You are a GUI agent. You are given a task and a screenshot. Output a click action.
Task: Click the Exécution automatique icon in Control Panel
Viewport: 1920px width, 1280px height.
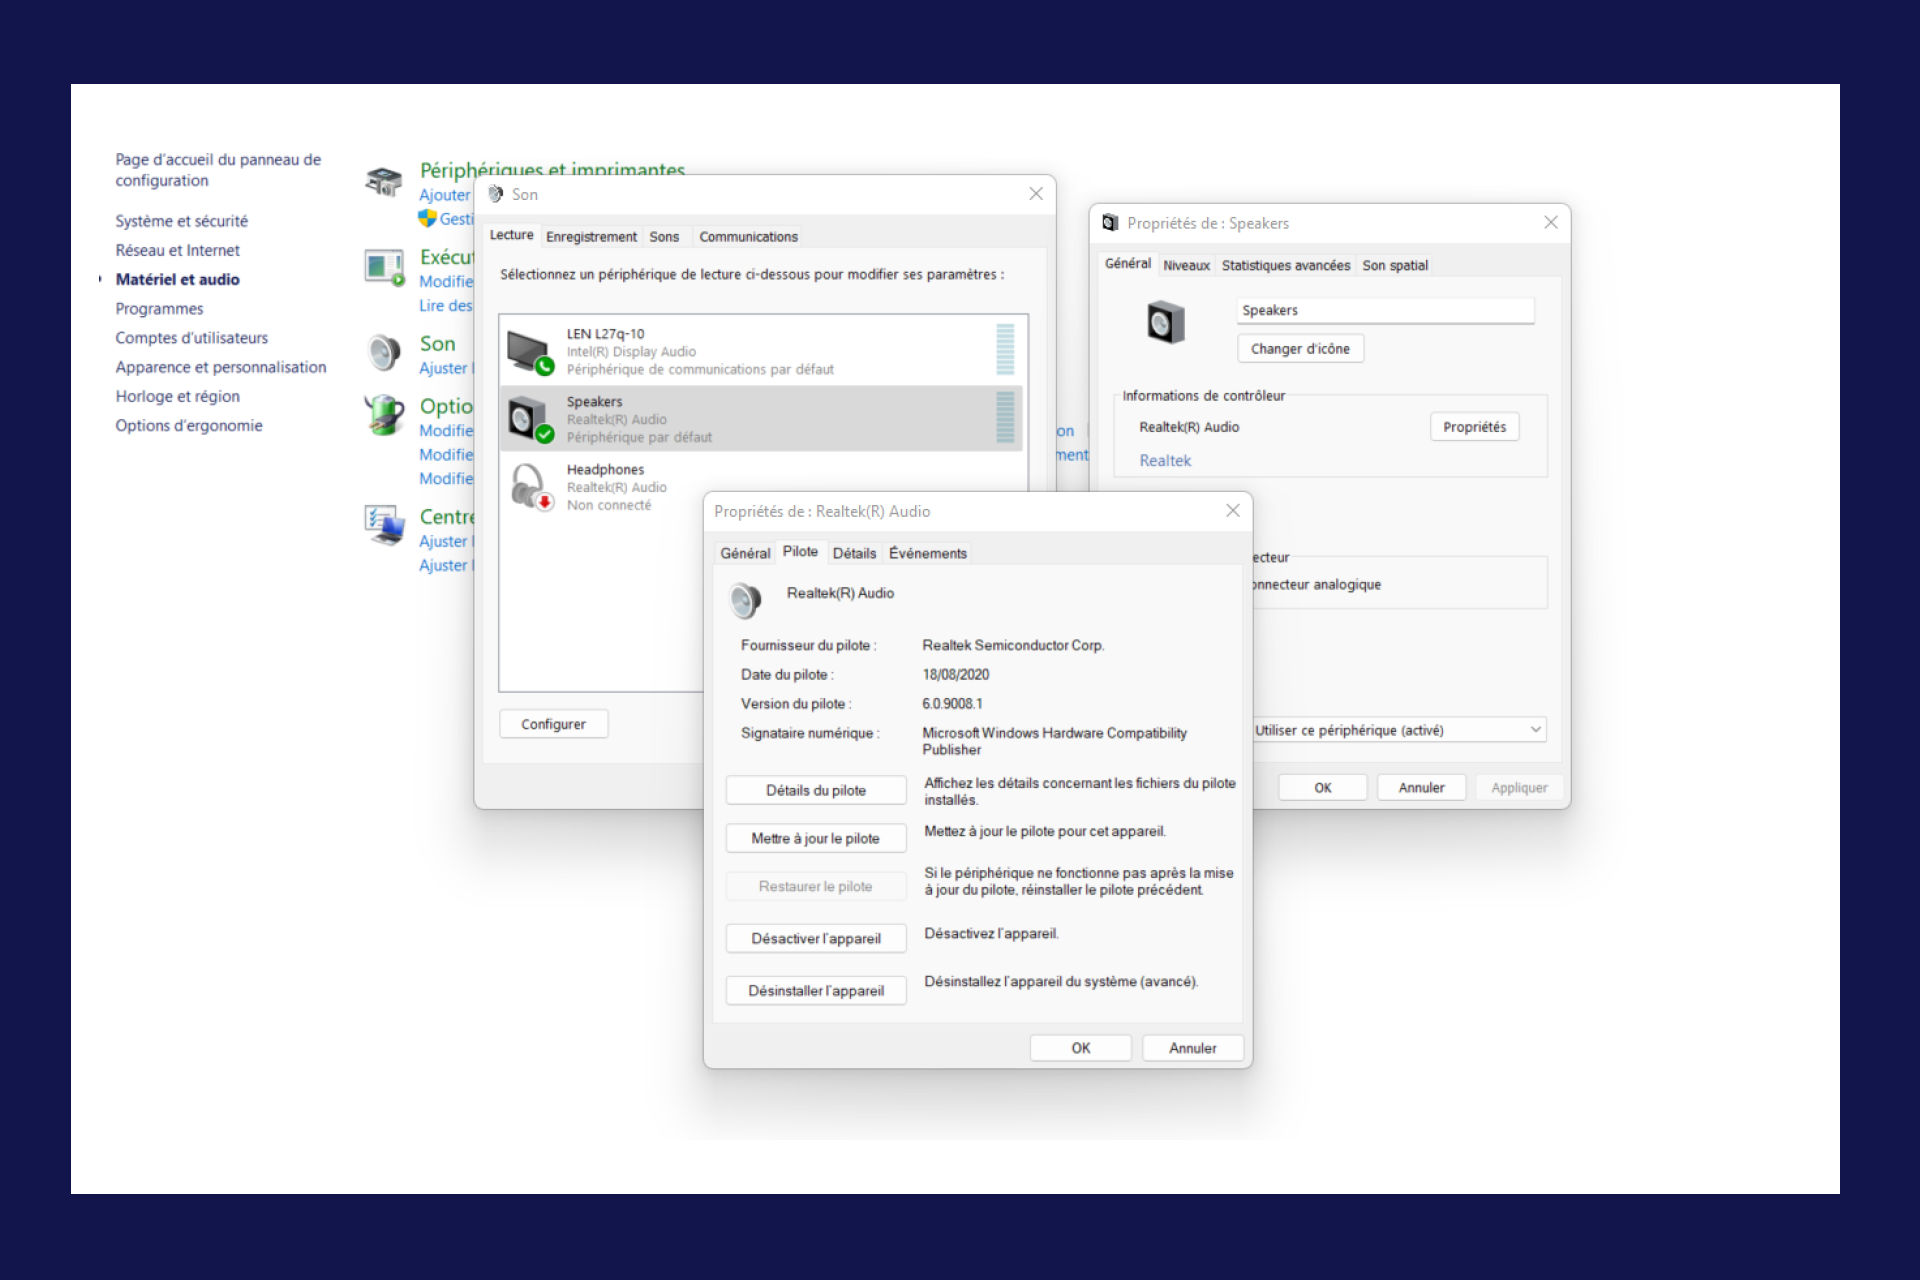click(x=384, y=267)
